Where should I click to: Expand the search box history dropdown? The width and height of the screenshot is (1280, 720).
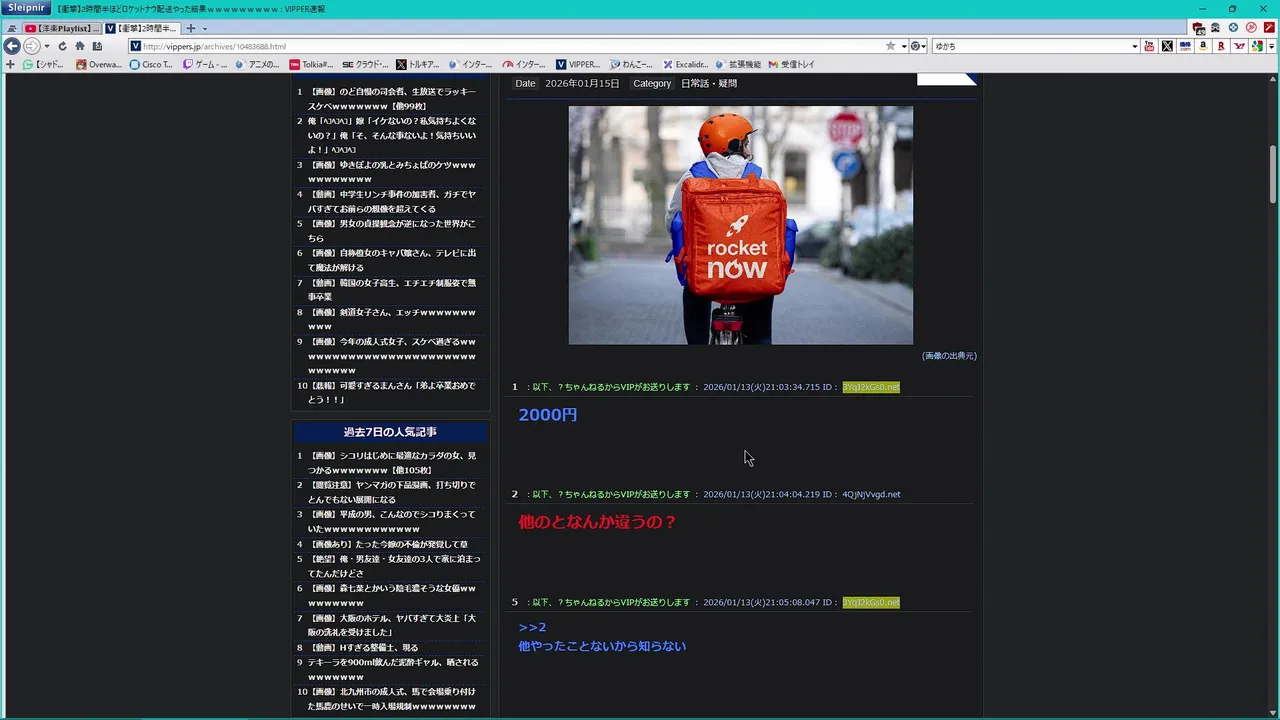(x=1135, y=46)
